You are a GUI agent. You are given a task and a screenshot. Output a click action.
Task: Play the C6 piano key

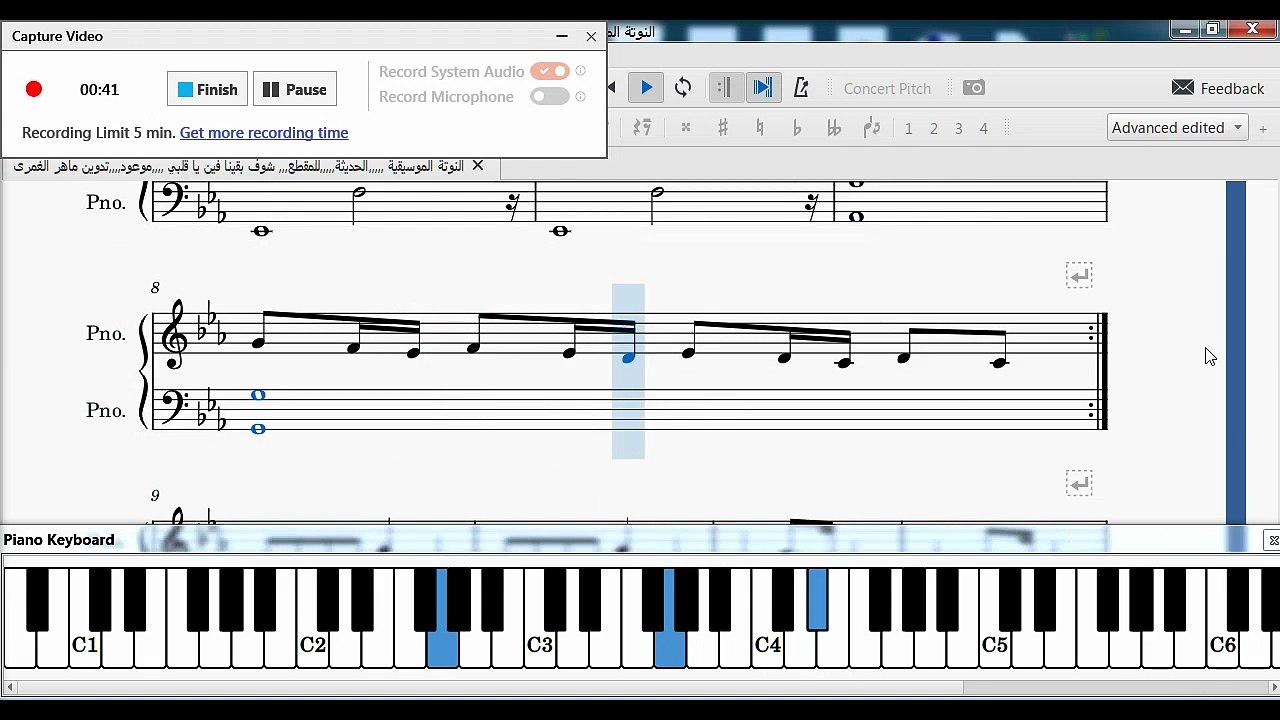pyautogui.click(x=1223, y=645)
